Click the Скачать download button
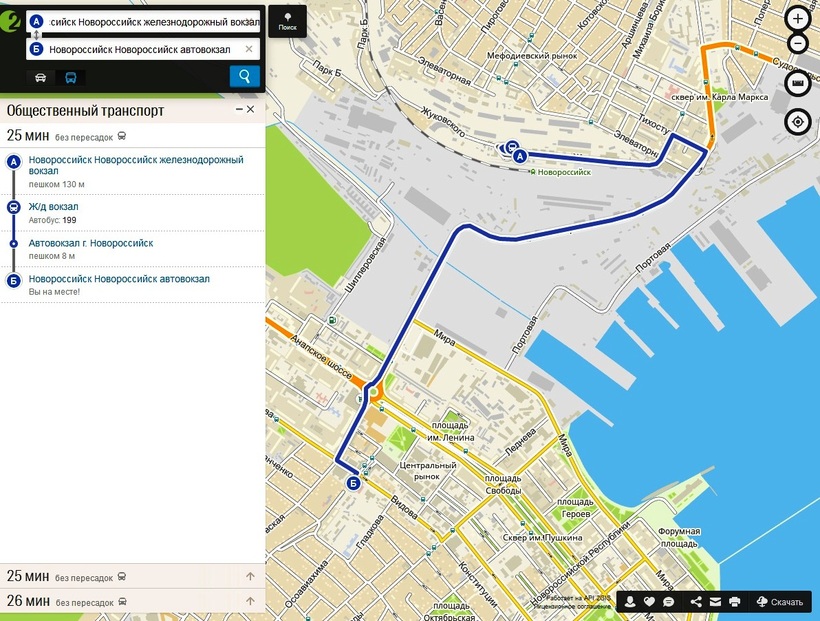The width and height of the screenshot is (820, 621). coord(780,602)
